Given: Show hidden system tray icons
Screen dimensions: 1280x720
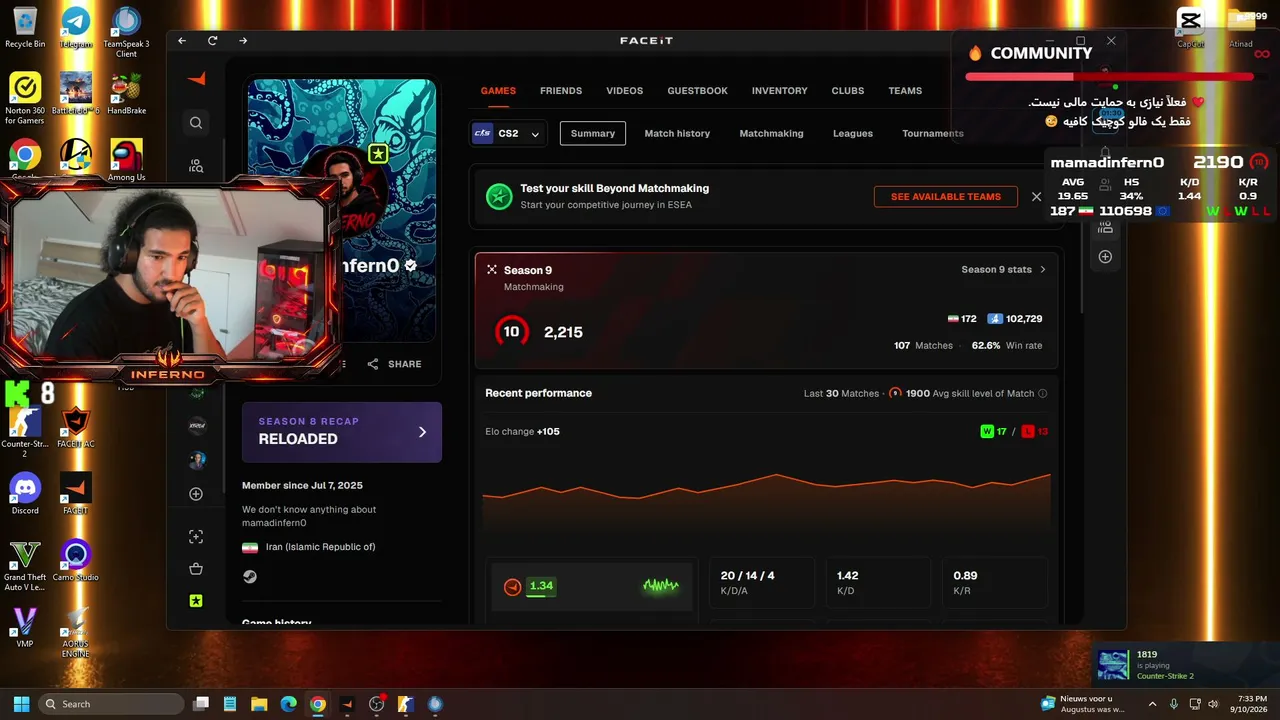Looking at the screenshot, I should 1152,704.
